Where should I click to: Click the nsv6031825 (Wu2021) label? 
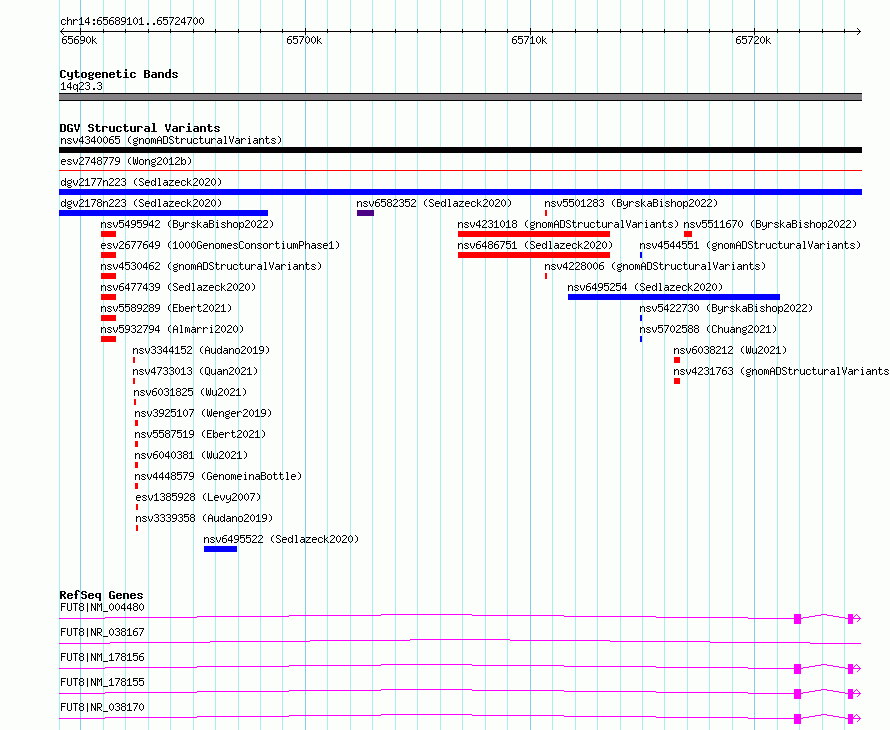[x=190, y=392]
